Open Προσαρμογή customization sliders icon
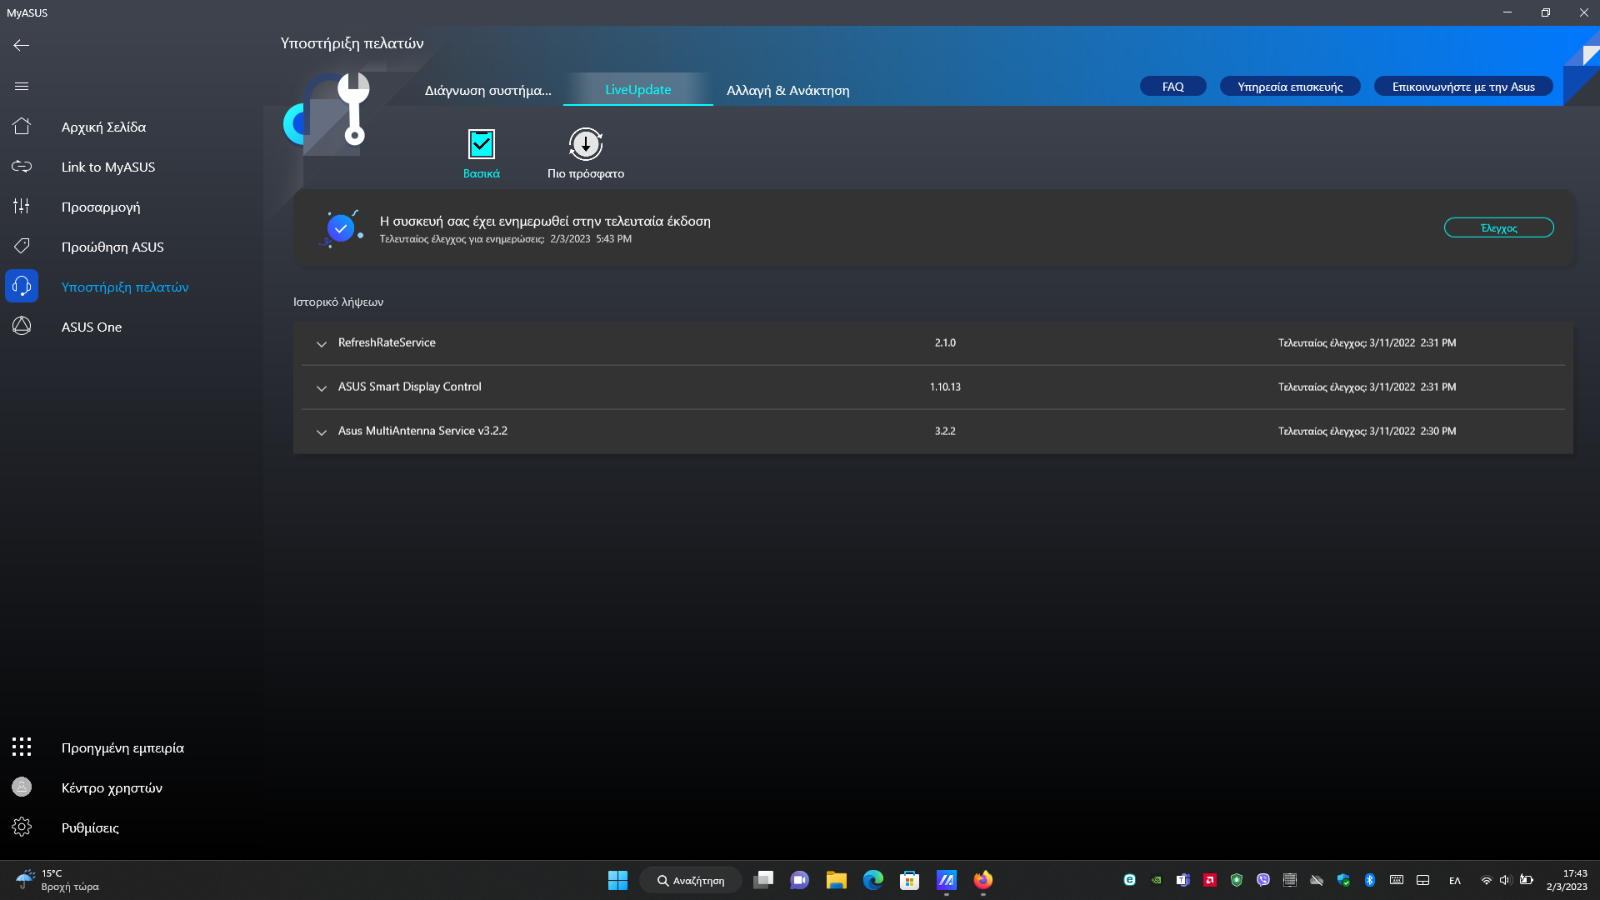The width and height of the screenshot is (1600, 900). coord(21,206)
